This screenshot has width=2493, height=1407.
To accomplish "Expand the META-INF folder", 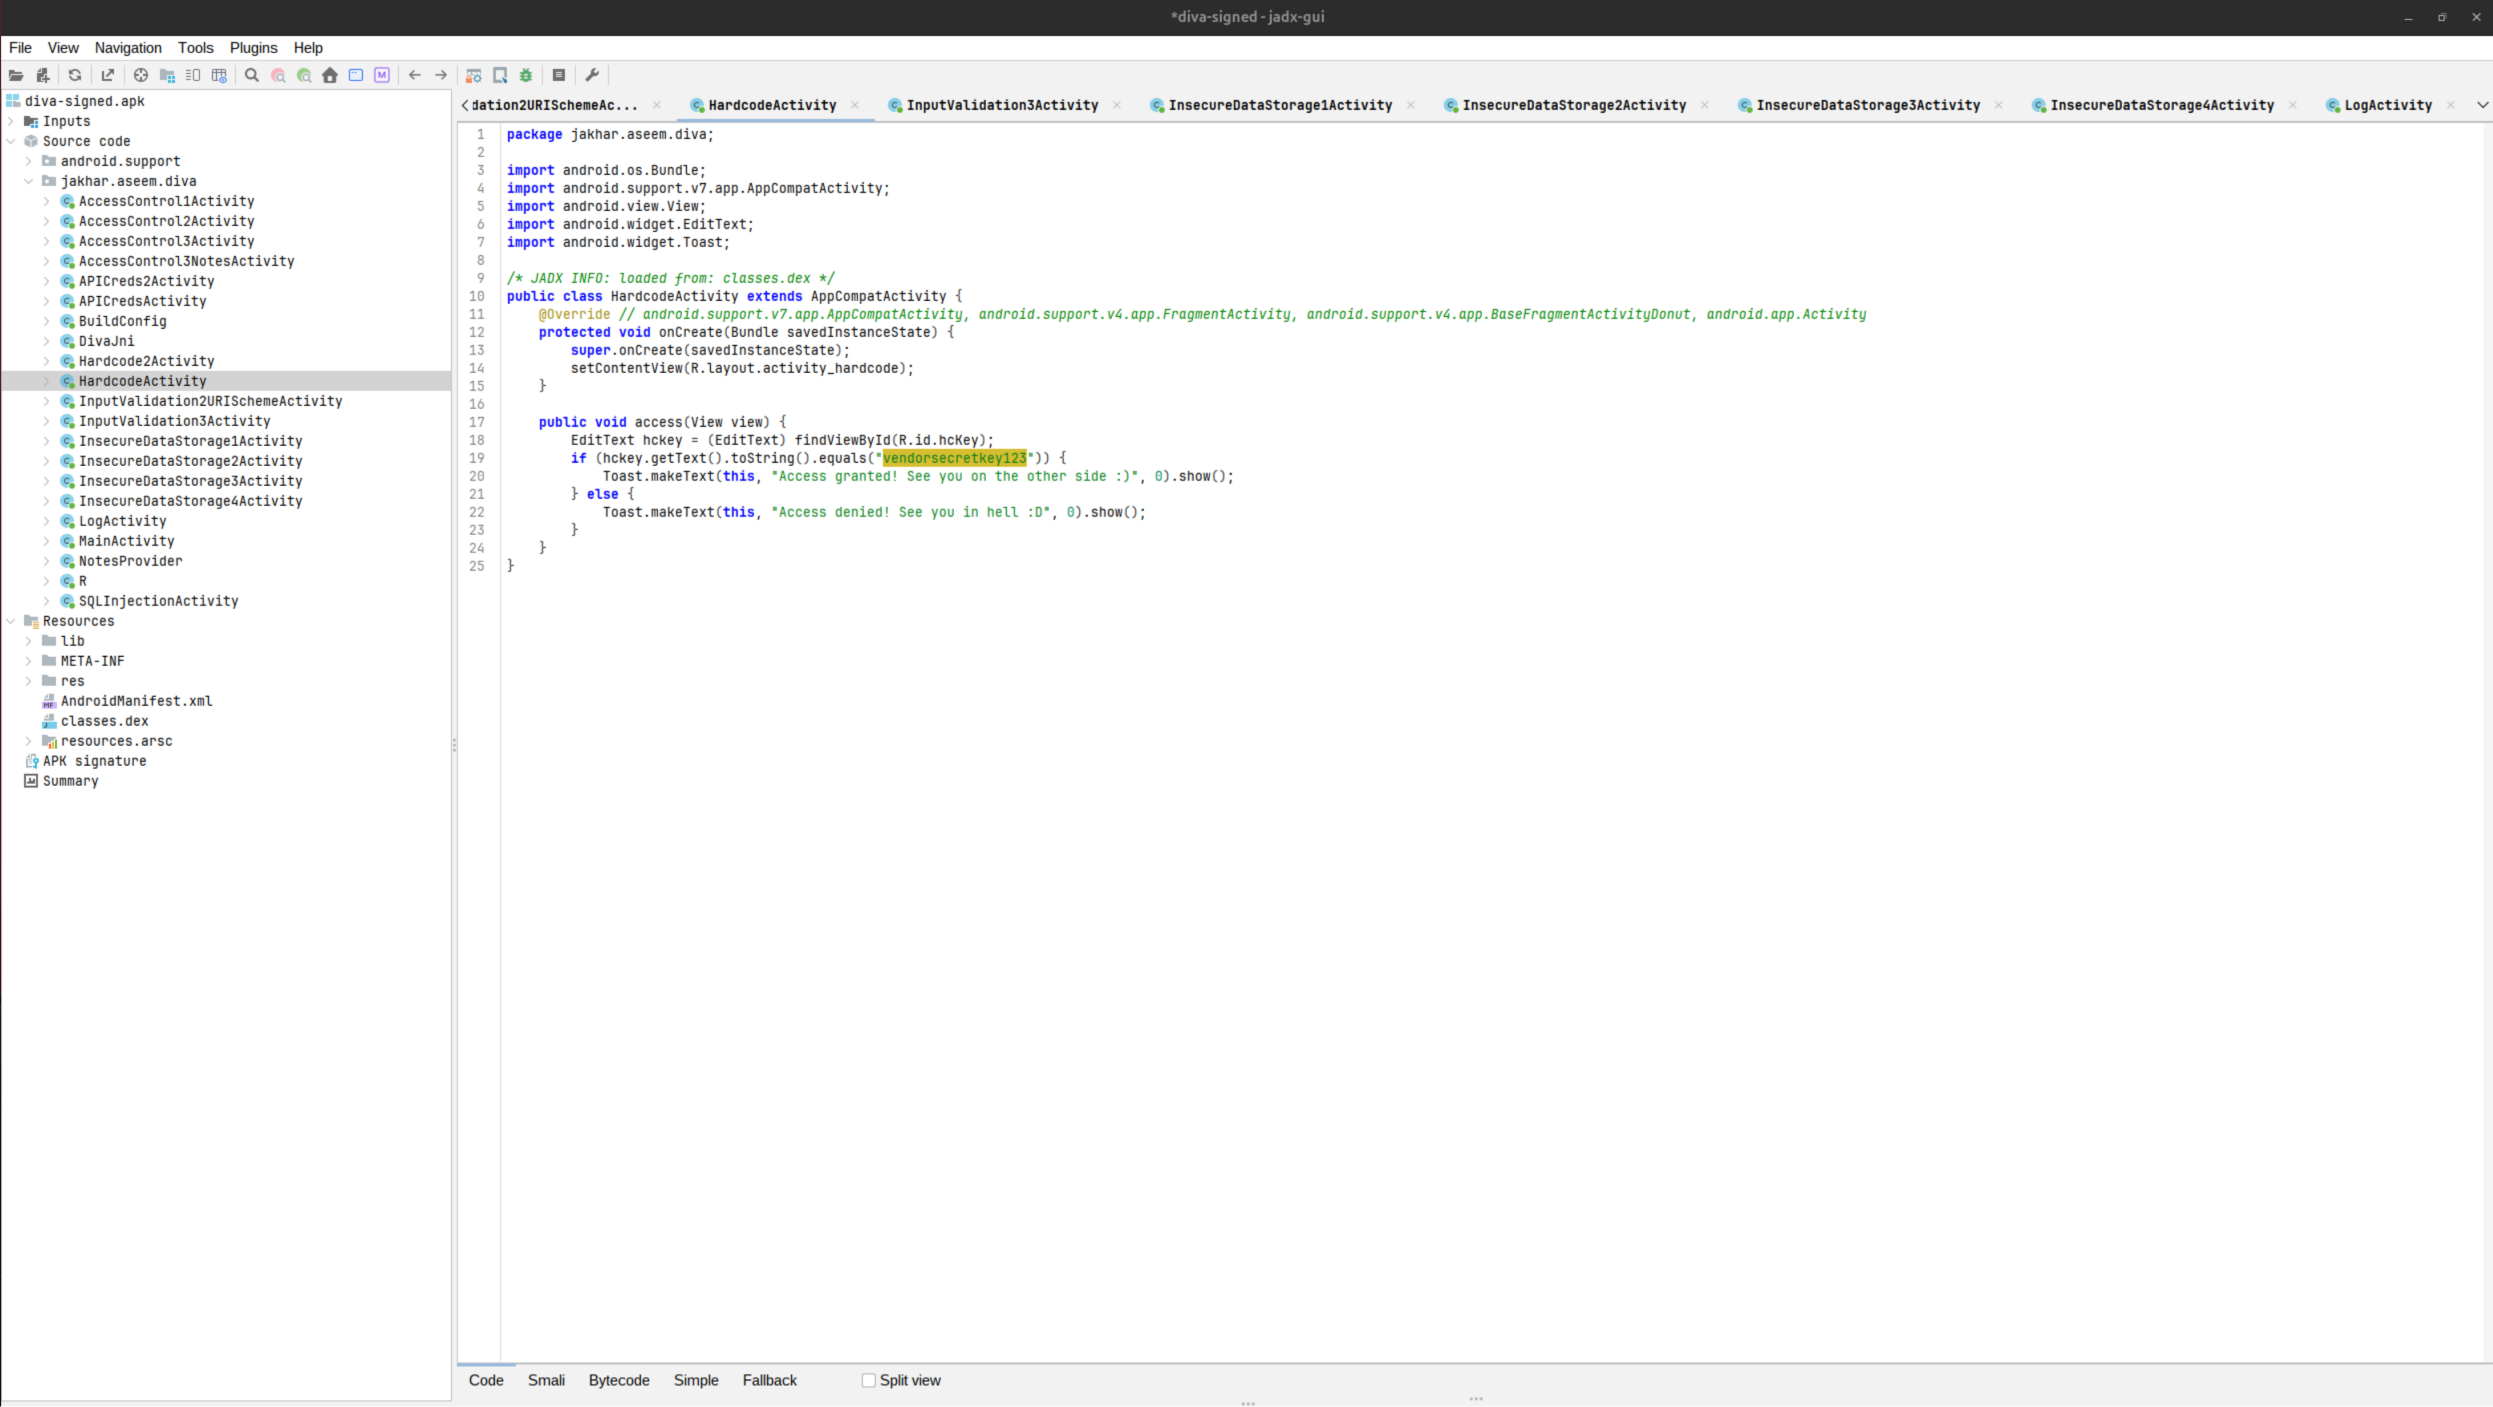I will [x=29, y=661].
